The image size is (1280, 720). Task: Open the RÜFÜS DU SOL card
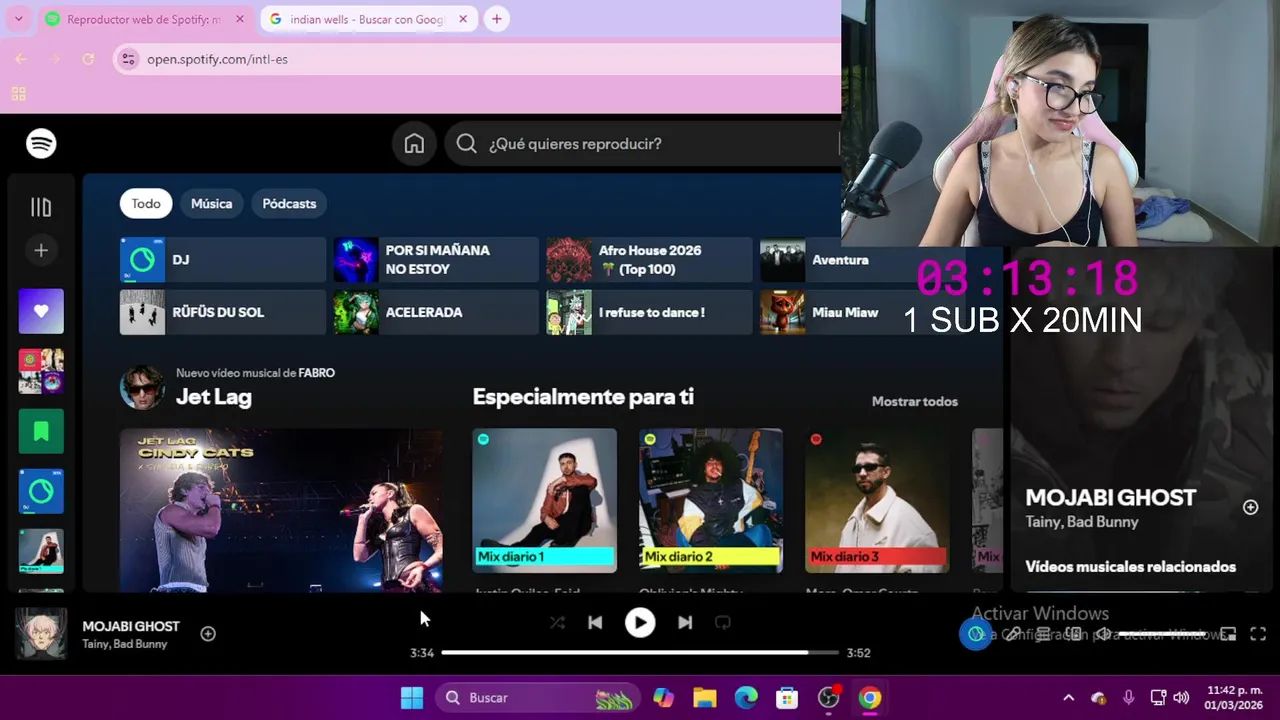click(223, 312)
